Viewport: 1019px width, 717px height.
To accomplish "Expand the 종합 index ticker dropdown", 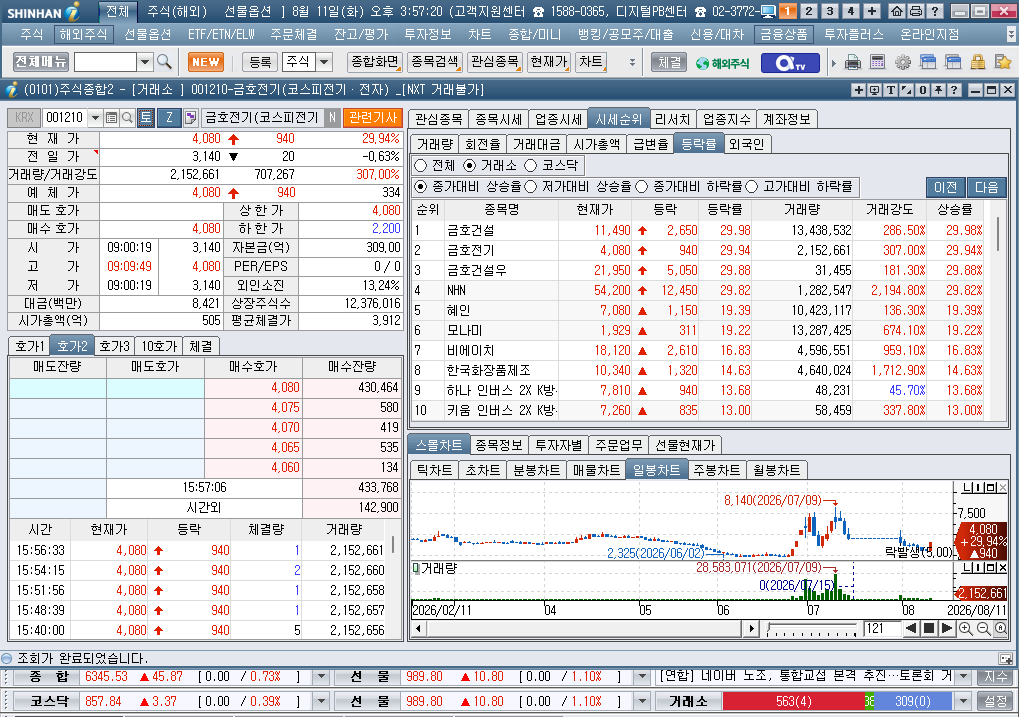I will pyautogui.click(x=321, y=677).
